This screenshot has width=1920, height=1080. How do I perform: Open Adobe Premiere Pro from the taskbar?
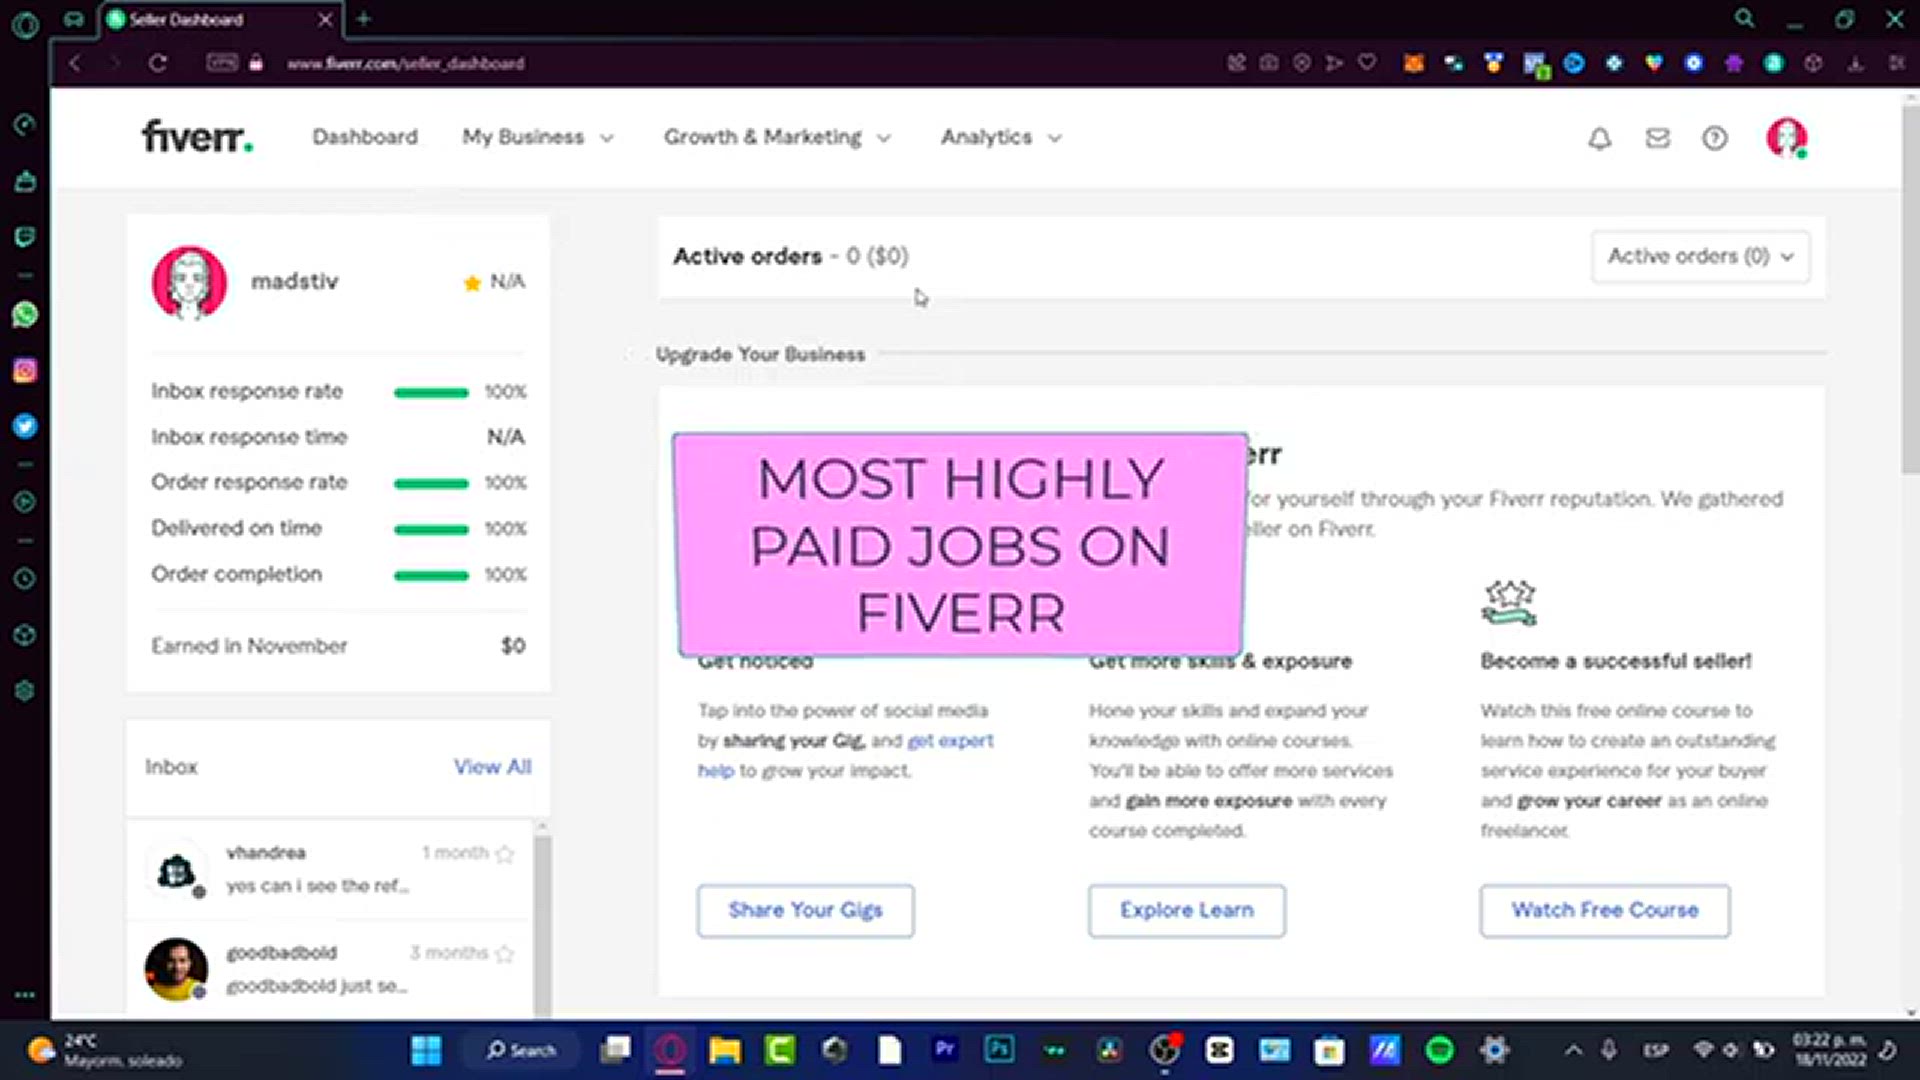[945, 1049]
